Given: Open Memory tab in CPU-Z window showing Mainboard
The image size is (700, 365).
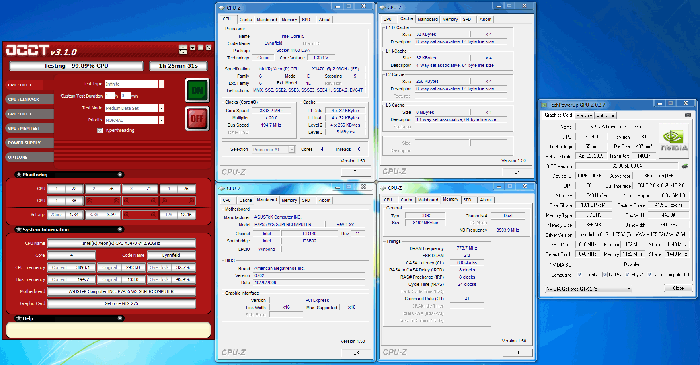Looking at the screenshot, I should (x=289, y=200).
